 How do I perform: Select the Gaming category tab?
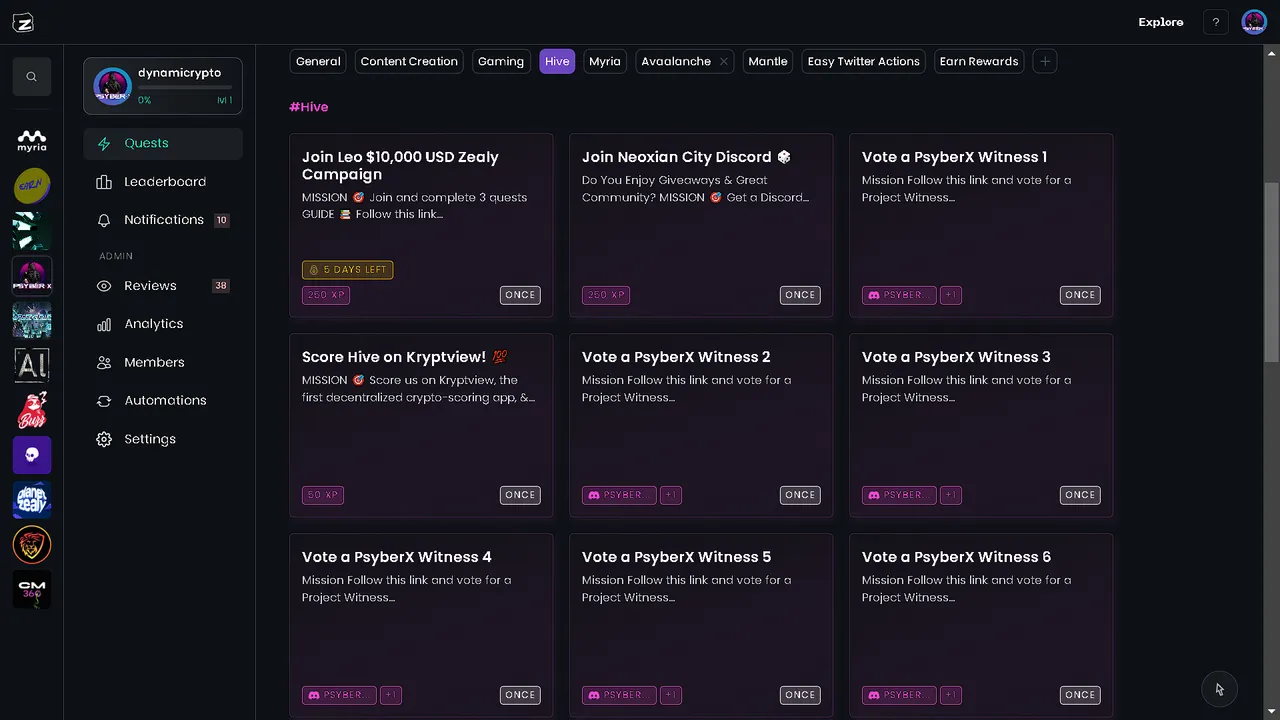(x=501, y=61)
